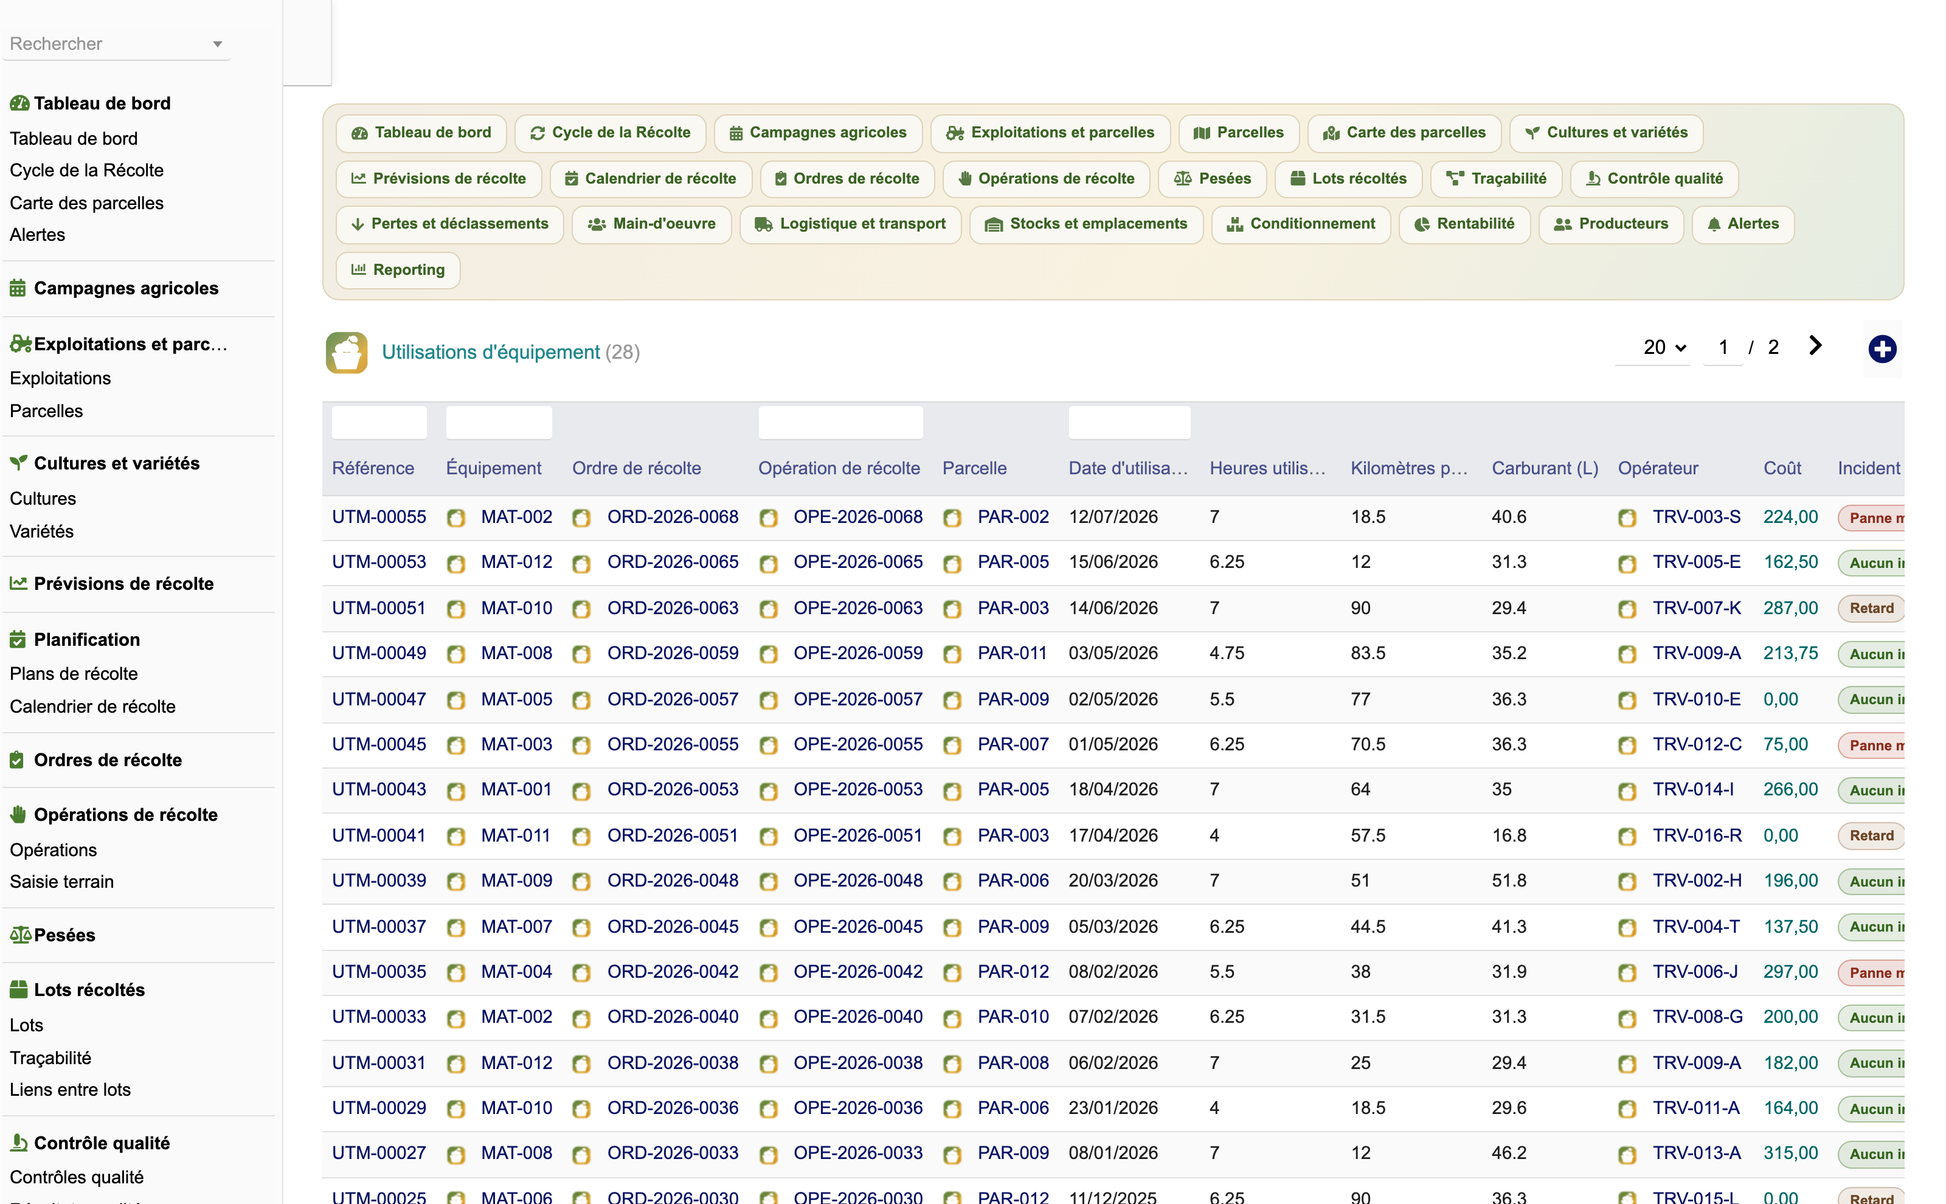Open record UTM-00055

click(379, 517)
